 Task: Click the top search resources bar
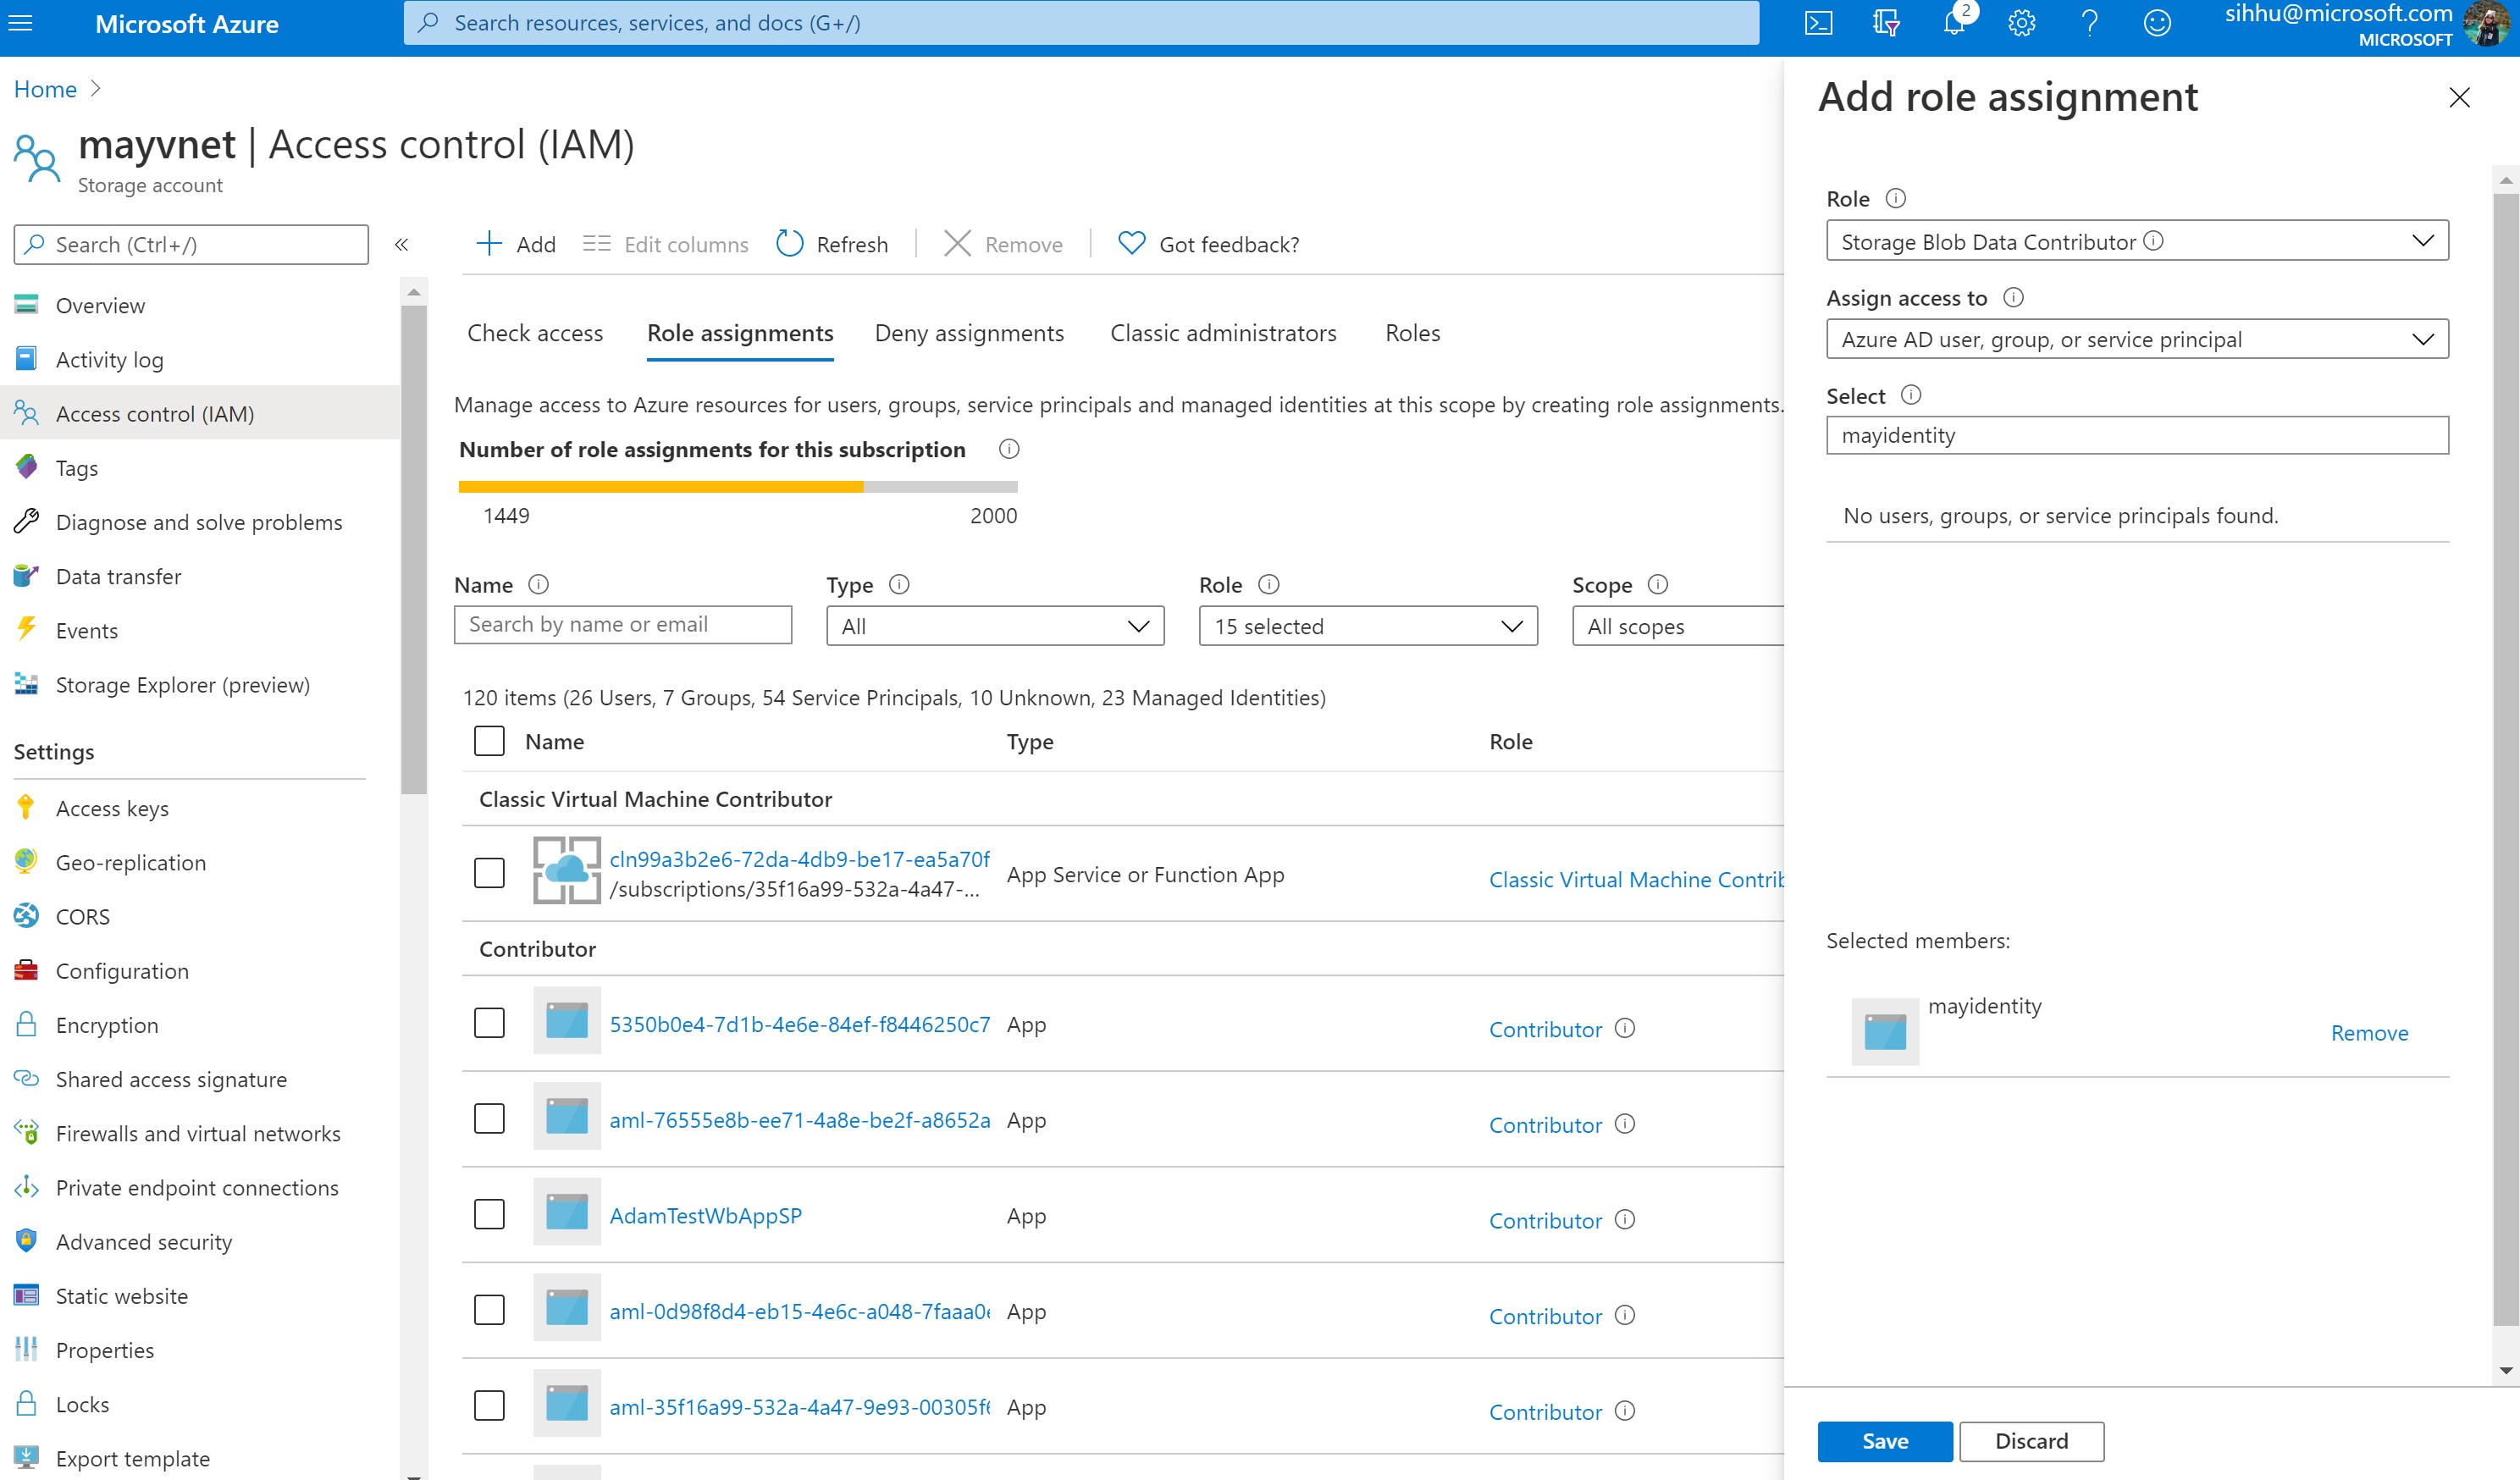click(1081, 23)
